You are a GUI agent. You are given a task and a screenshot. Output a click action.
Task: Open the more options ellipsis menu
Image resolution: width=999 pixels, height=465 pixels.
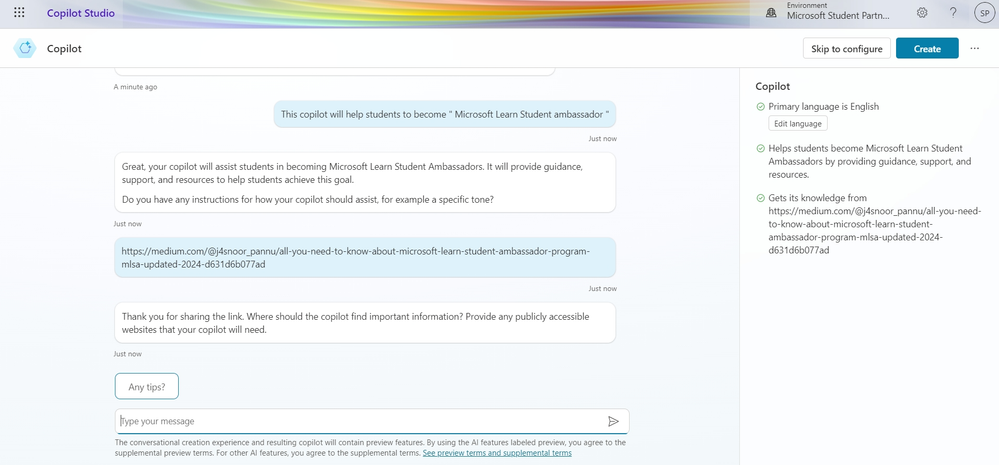pos(975,48)
